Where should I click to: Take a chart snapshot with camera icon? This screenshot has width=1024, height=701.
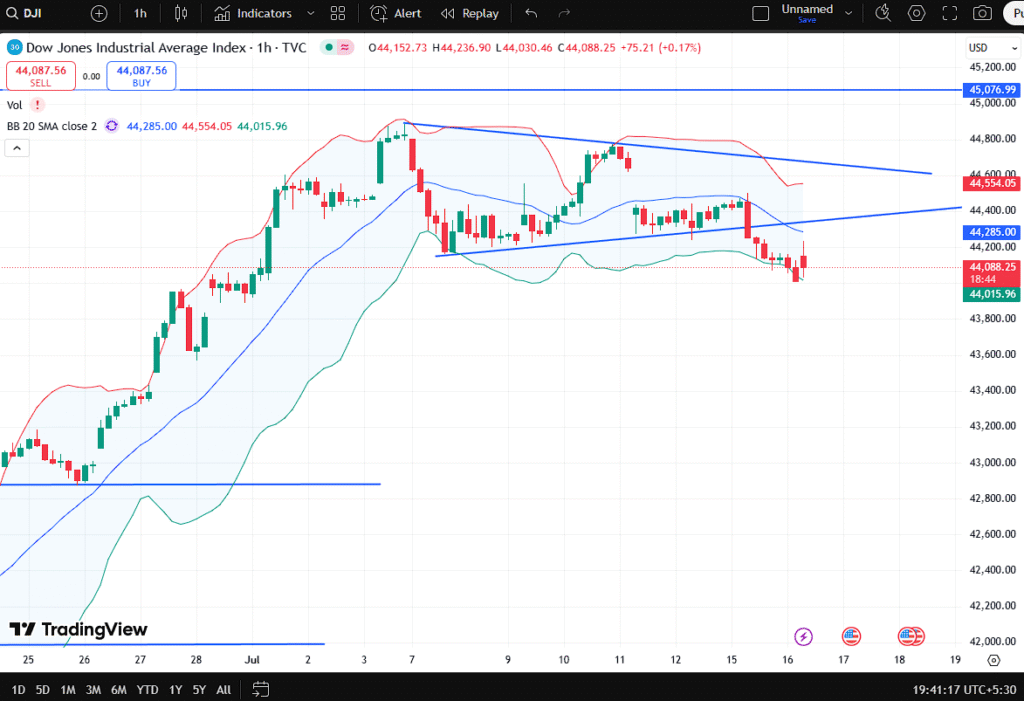(x=982, y=13)
